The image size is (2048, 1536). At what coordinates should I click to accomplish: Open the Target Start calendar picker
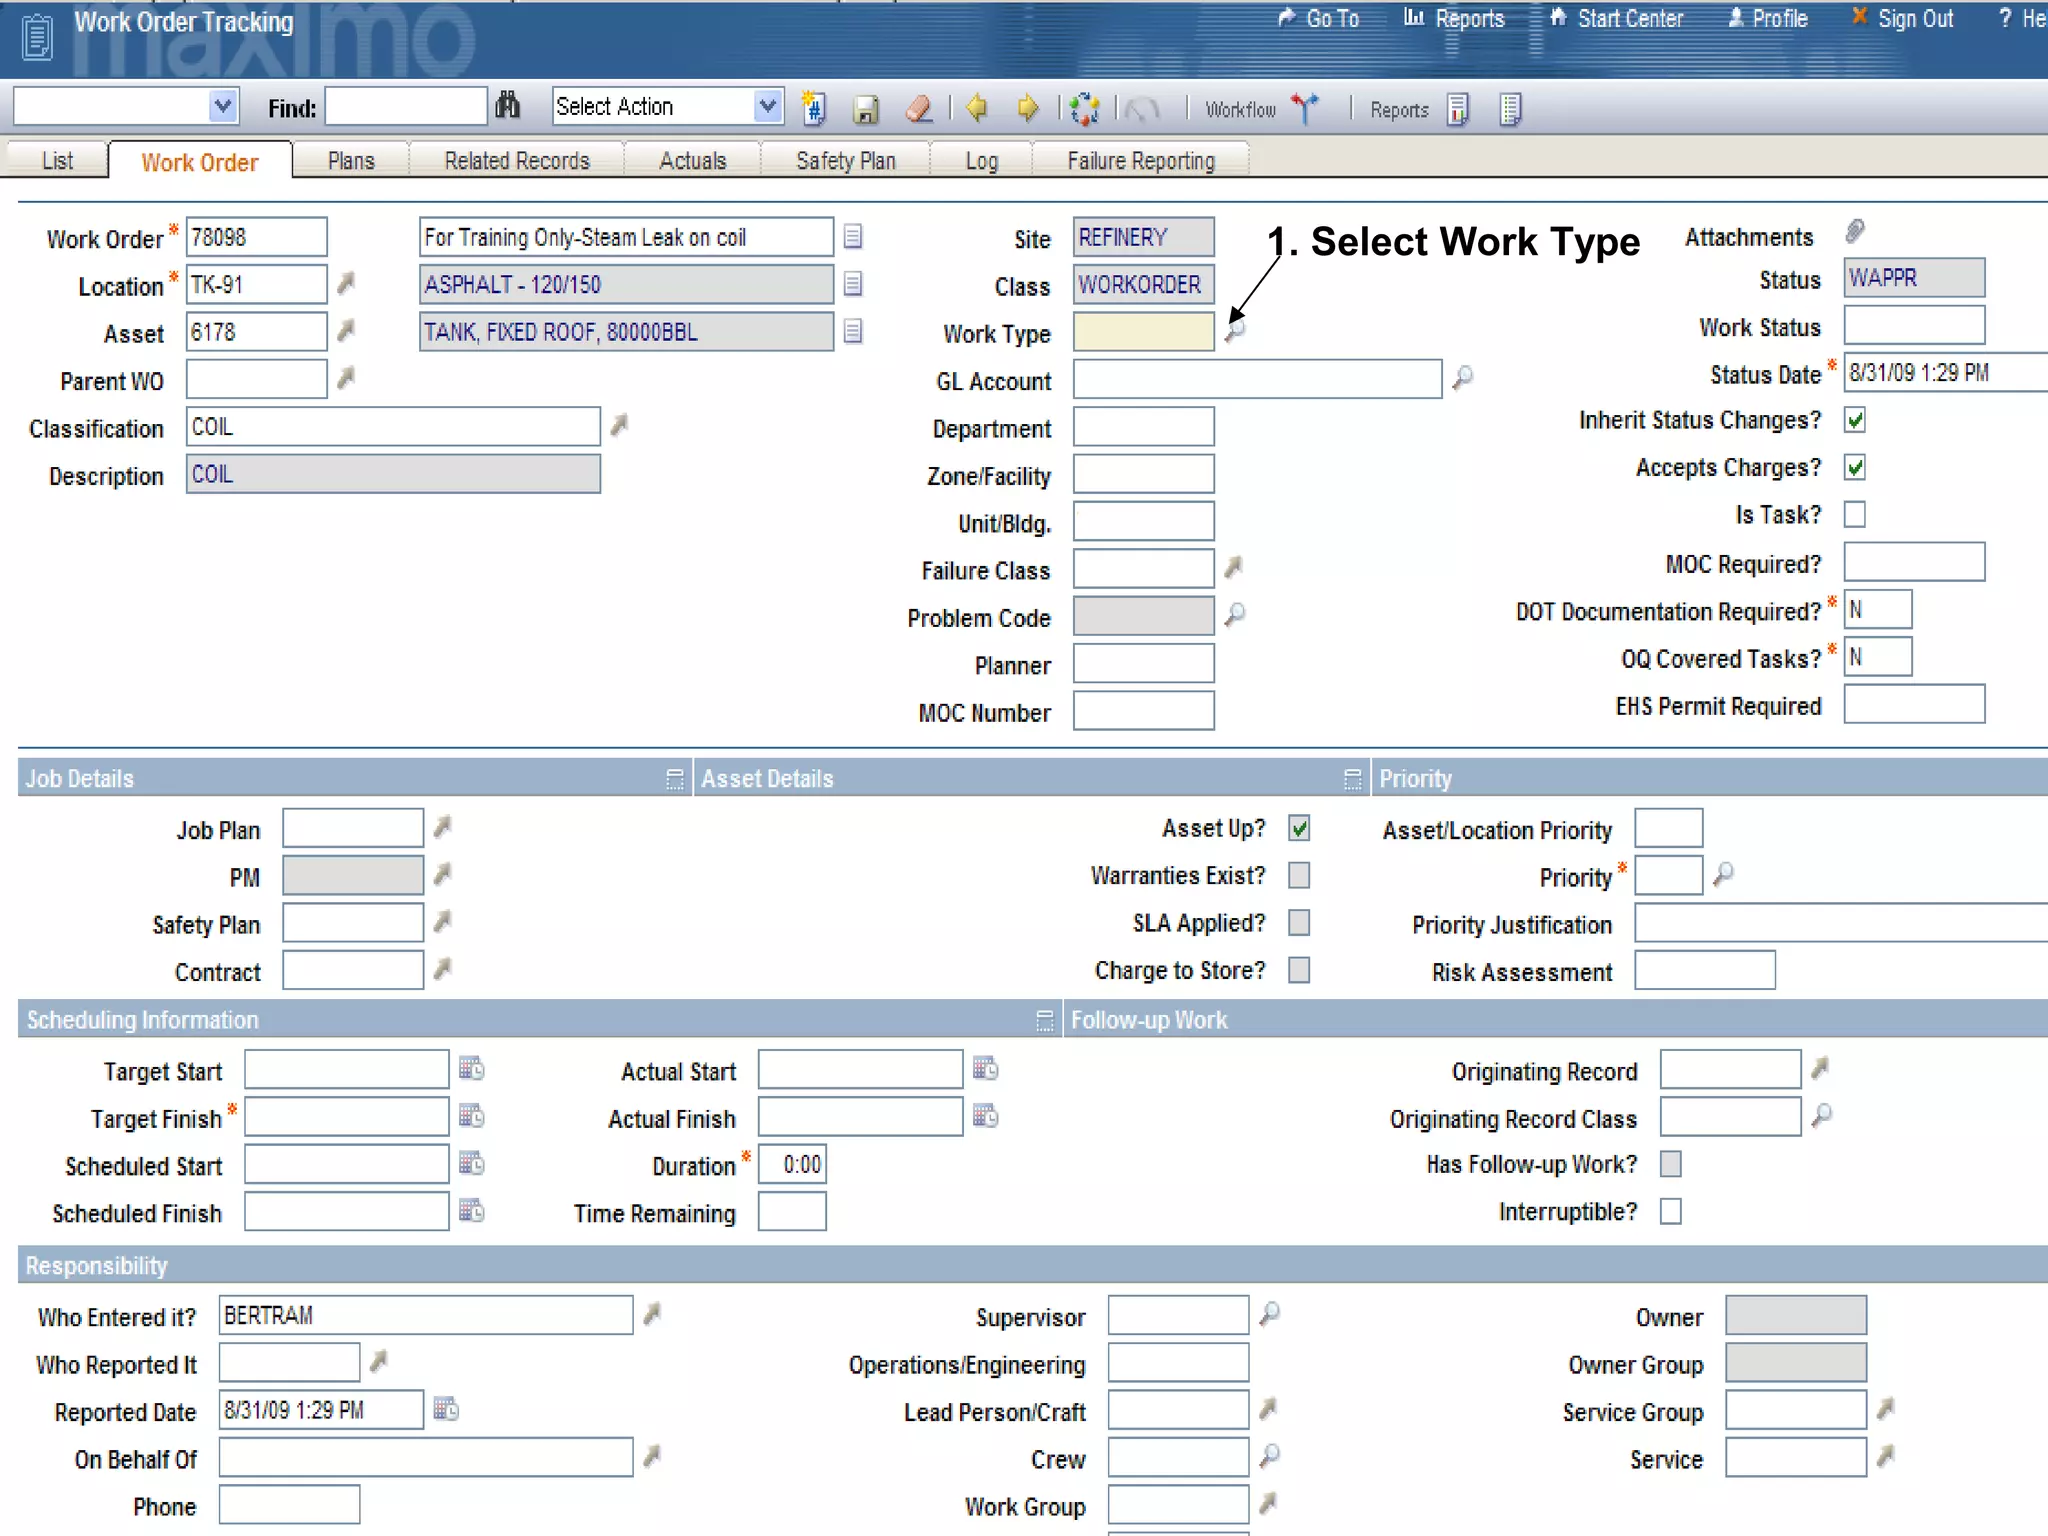tap(472, 1068)
